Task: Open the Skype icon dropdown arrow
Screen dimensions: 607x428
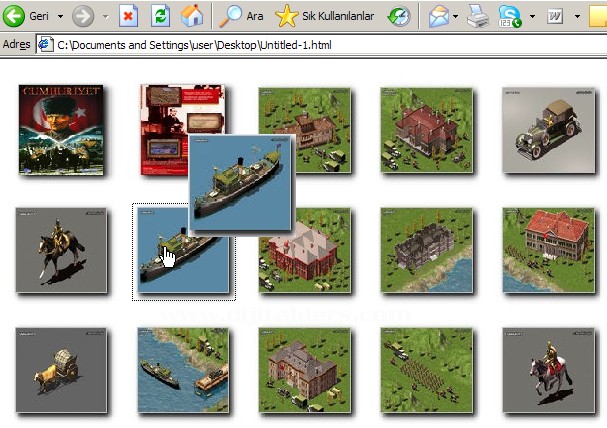Action: point(532,17)
